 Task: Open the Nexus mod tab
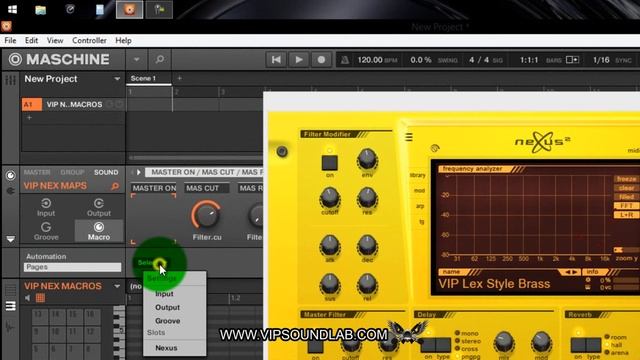coord(419,191)
